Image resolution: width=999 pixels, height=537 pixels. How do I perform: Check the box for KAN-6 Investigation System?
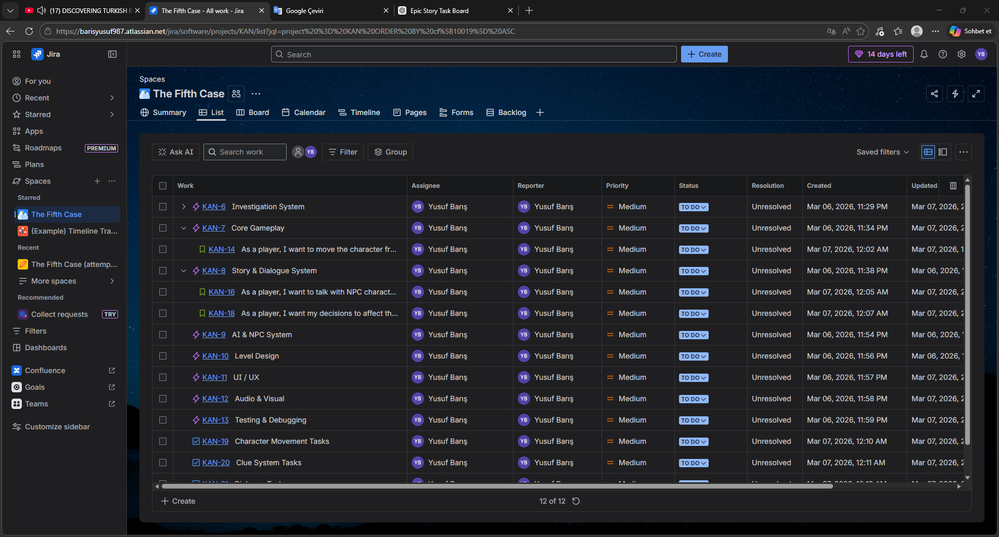(163, 207)
